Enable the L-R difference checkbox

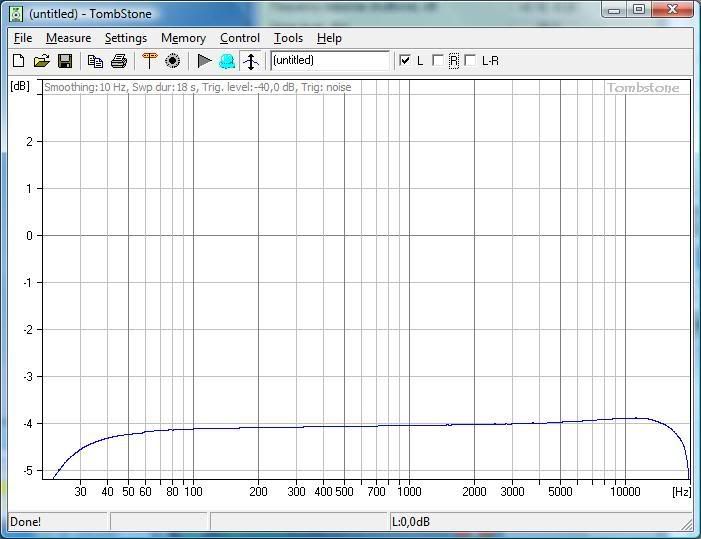[471, 61]
